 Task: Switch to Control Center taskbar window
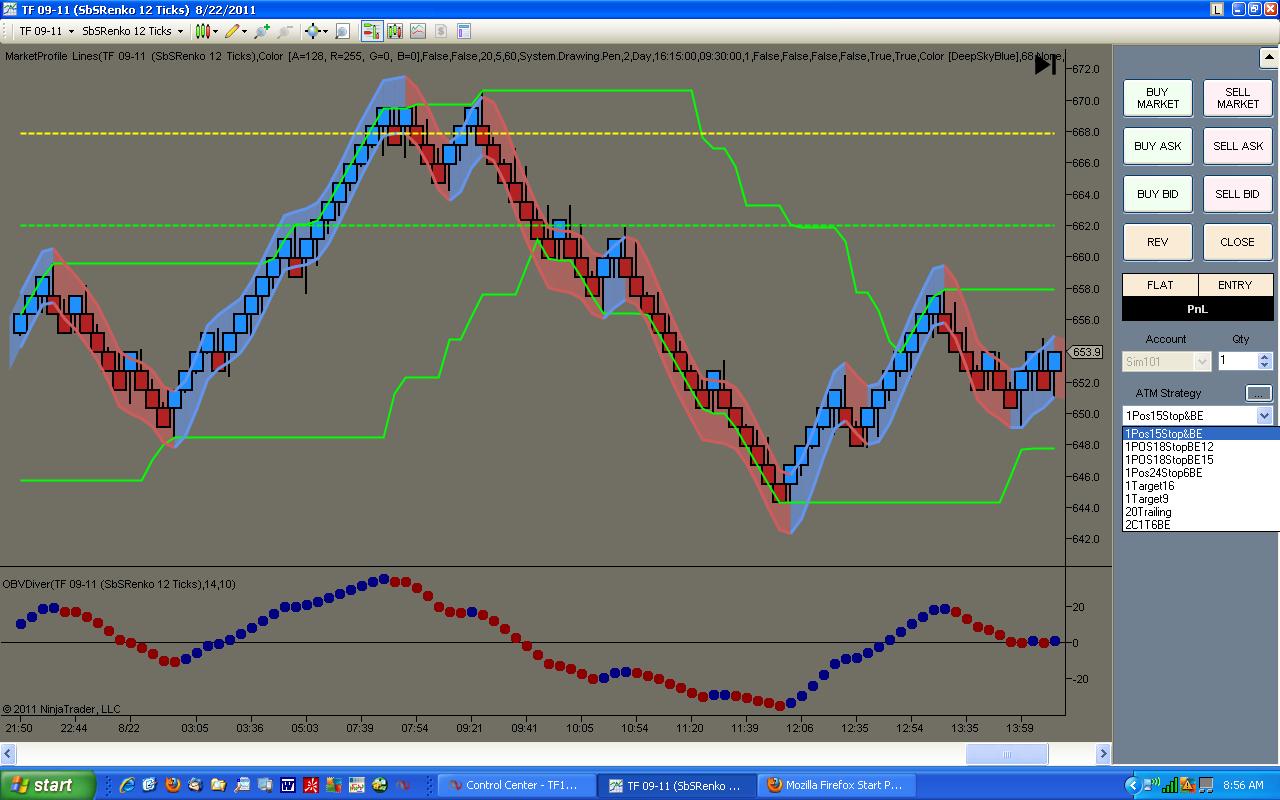[517, 785]
